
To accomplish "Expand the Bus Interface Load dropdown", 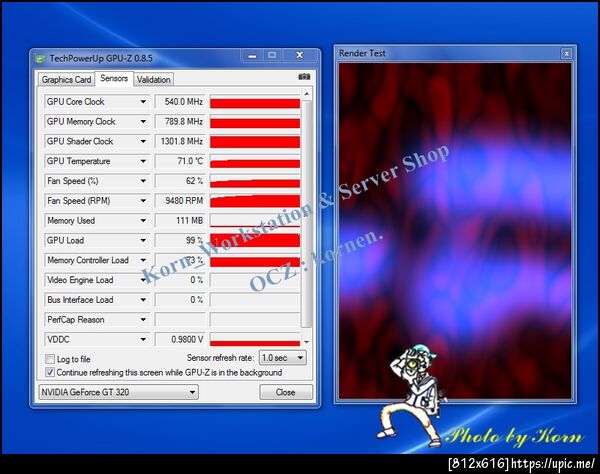I will pos(143,300).
